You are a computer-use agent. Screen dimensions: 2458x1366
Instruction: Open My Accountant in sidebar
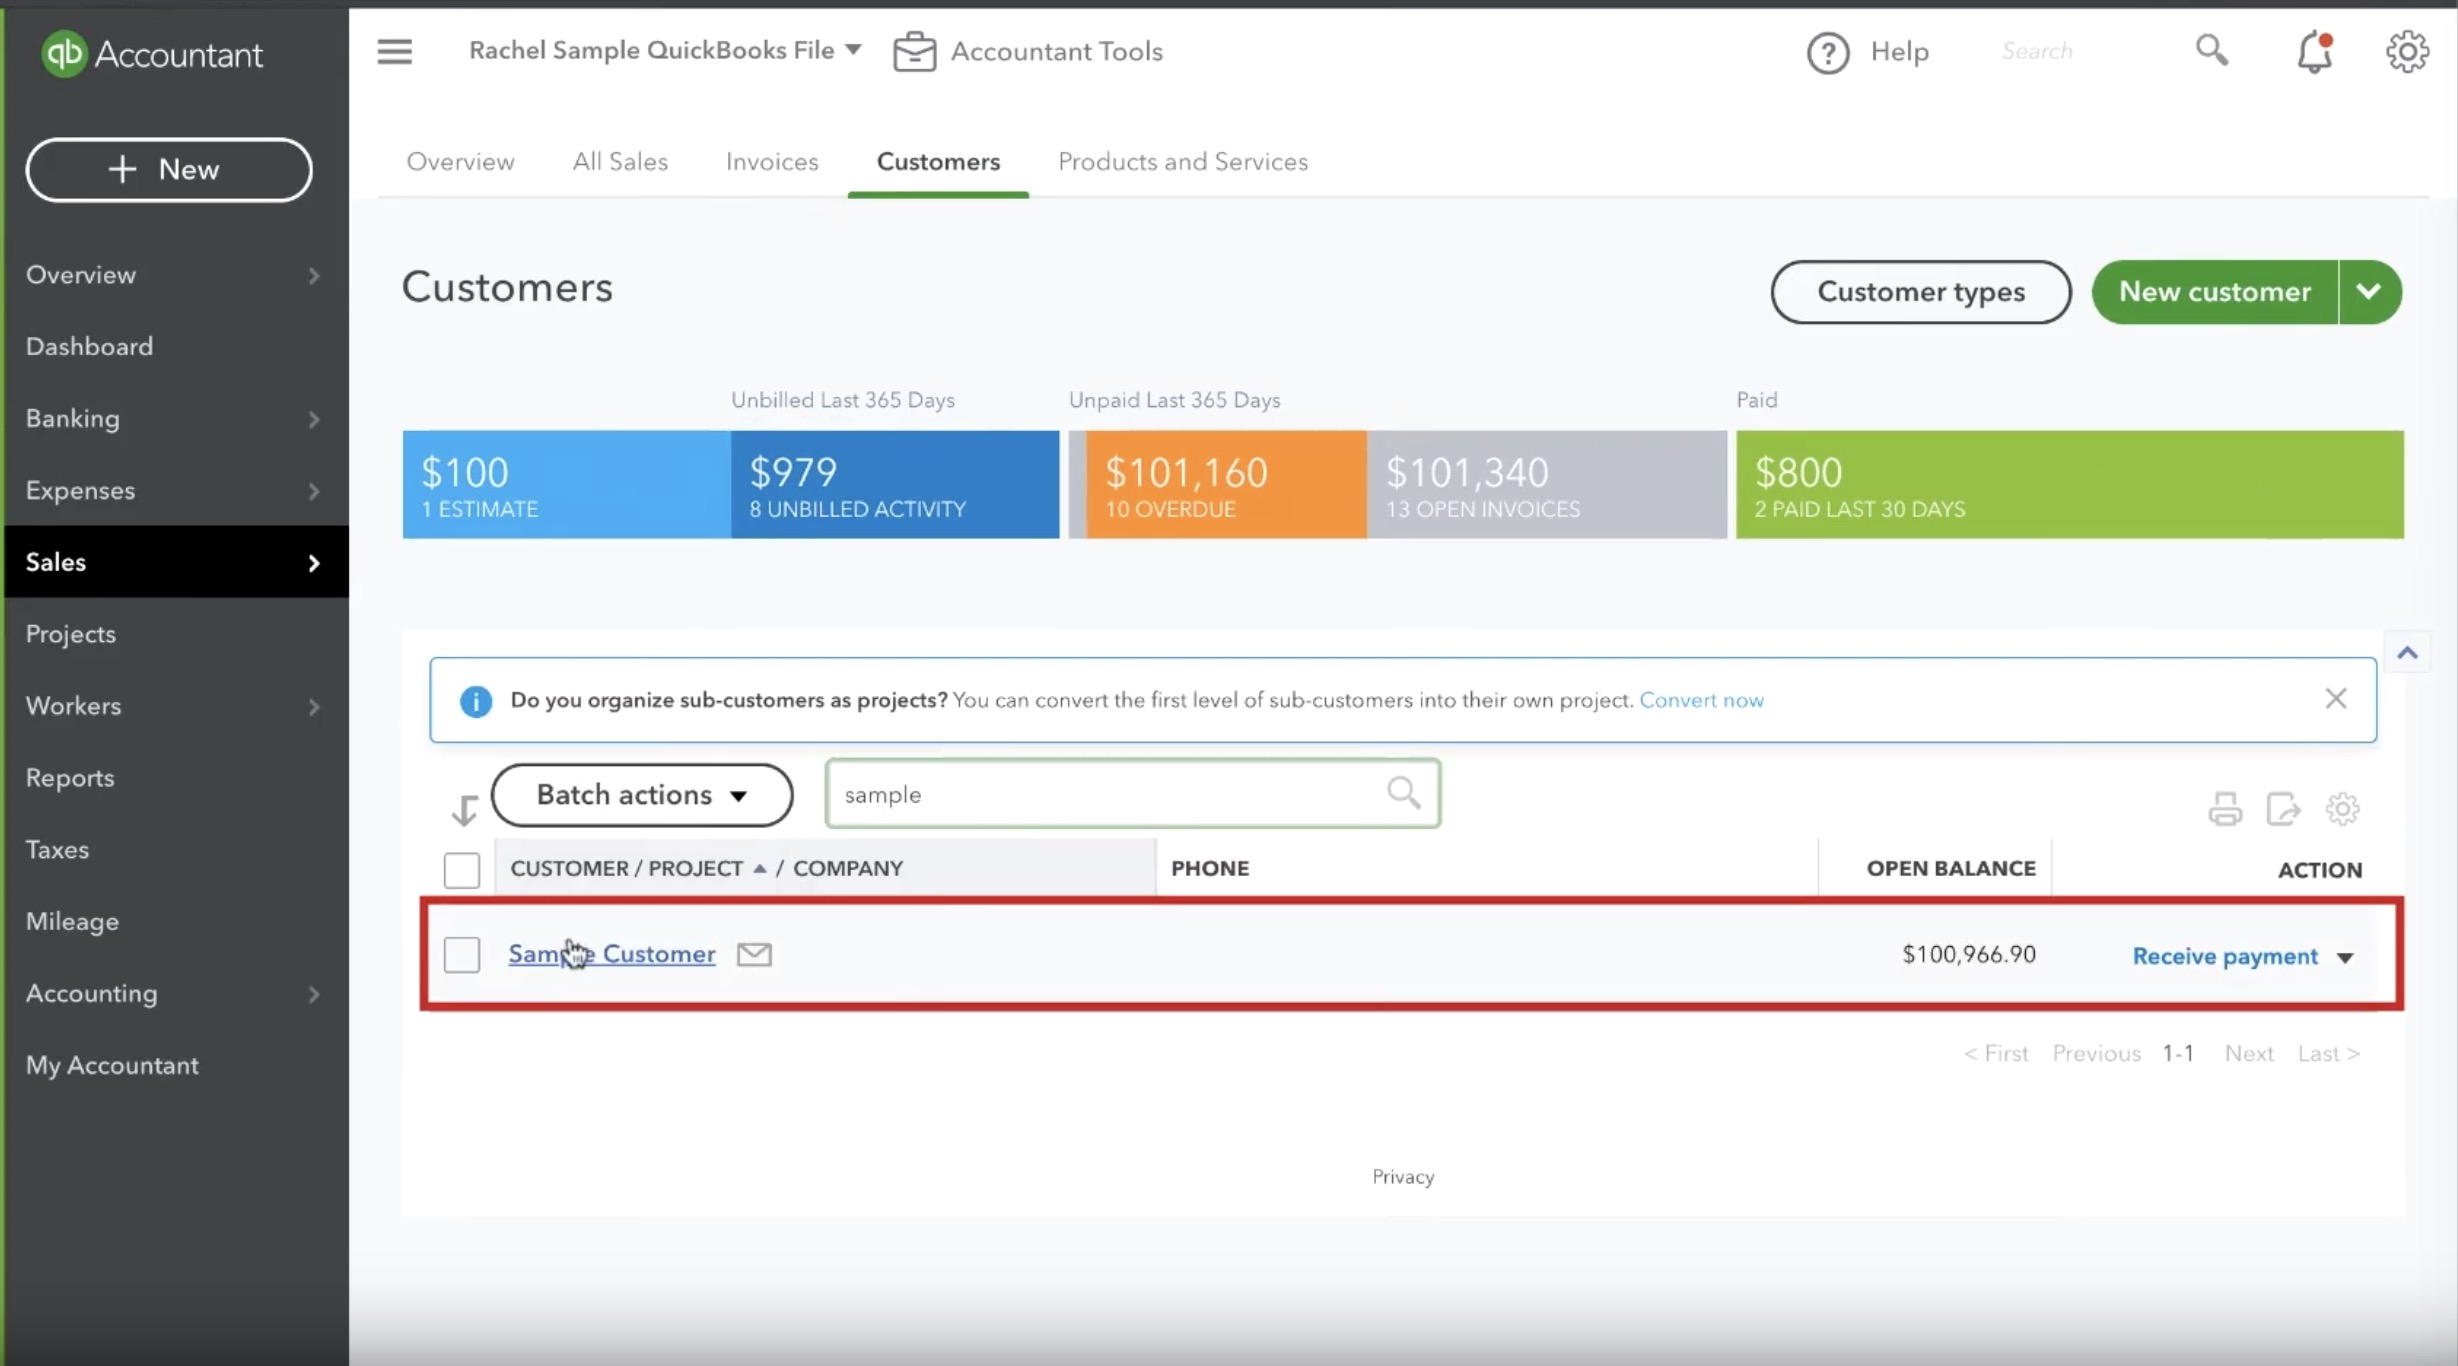click(112, 1066)
